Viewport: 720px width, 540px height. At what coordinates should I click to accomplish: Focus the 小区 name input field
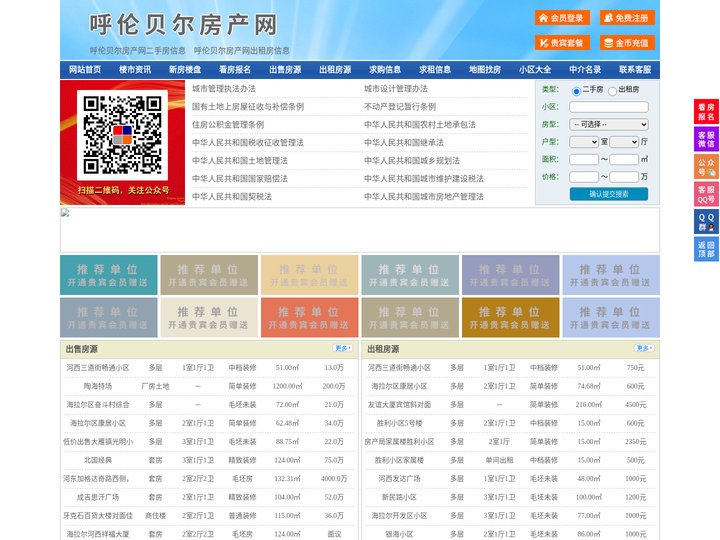(609, 107)
